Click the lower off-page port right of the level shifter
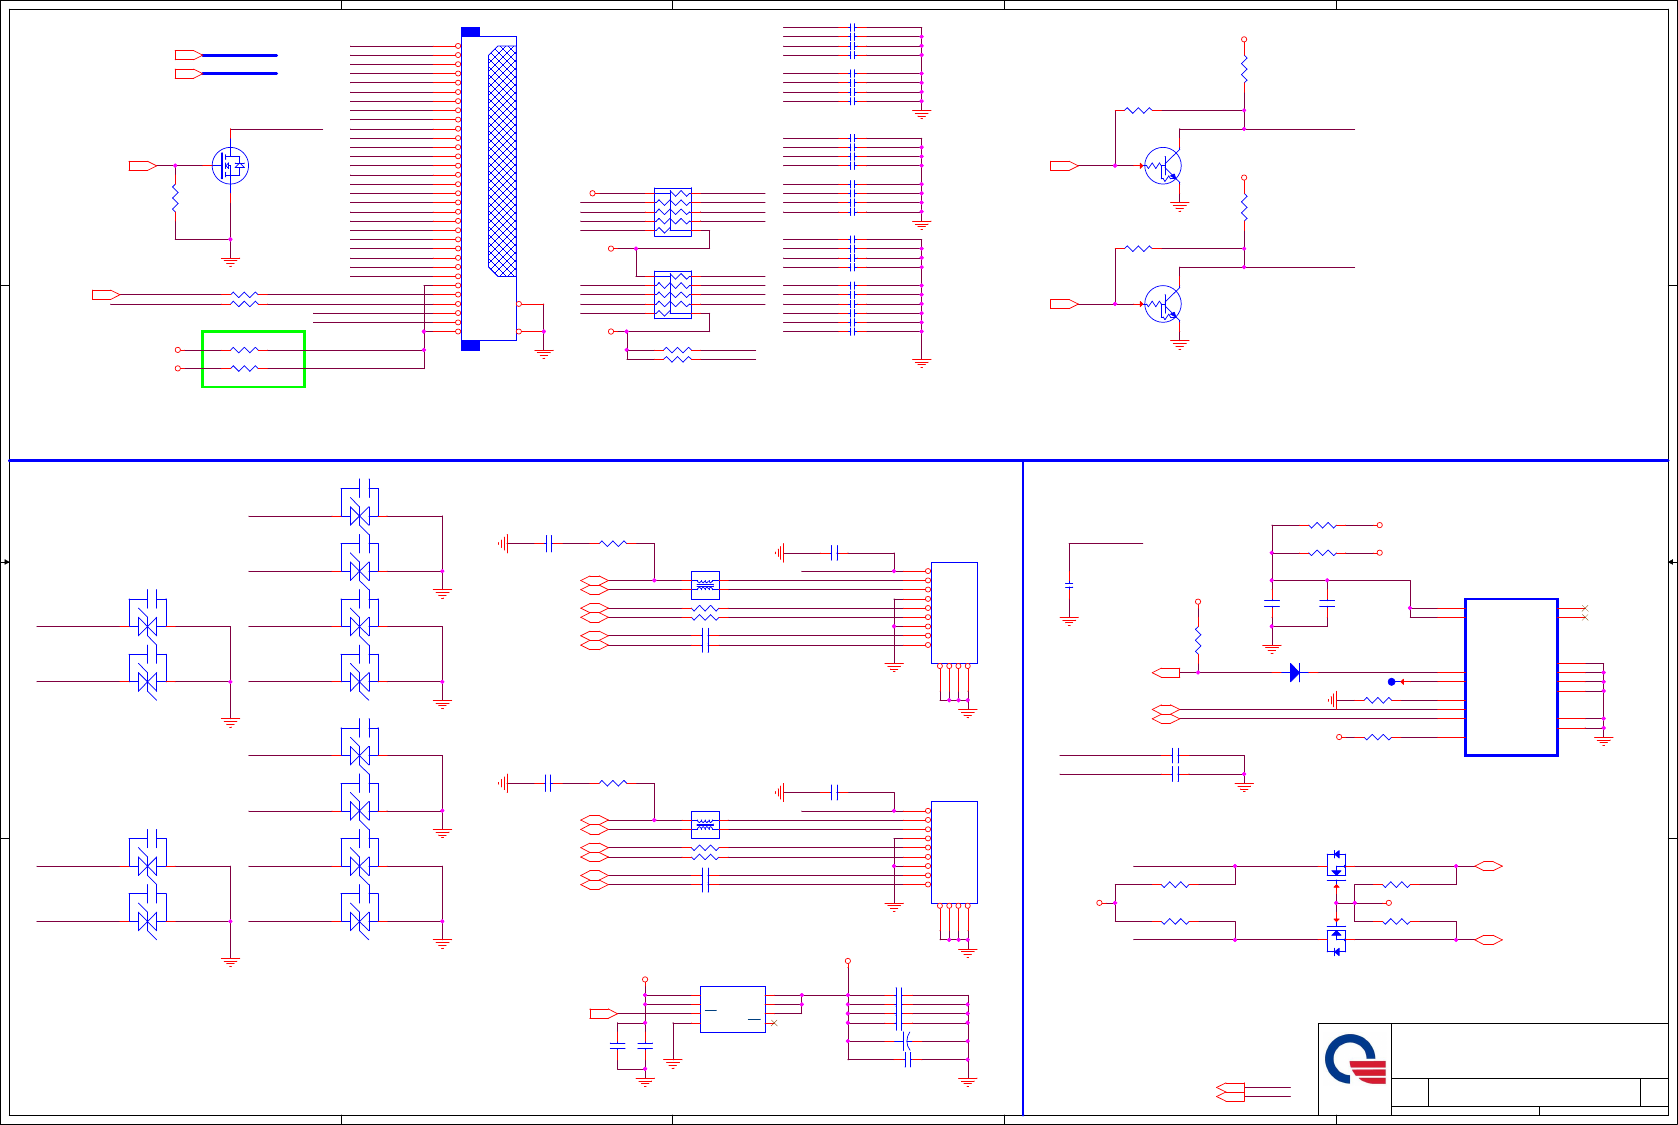 (x=1489, y=940)
